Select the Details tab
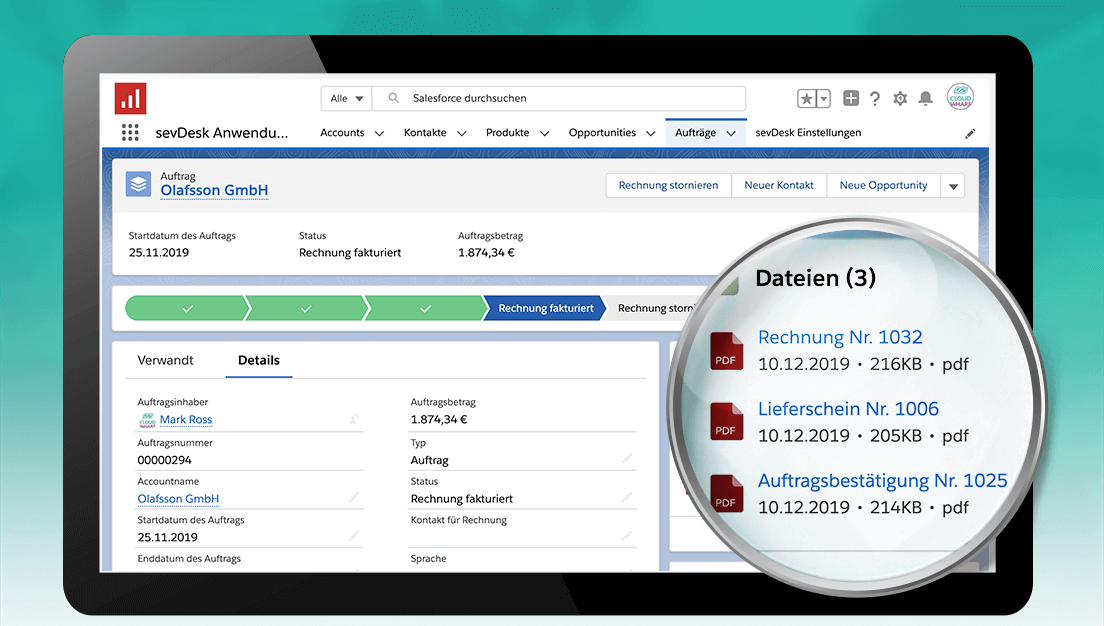 click(258, 360)
